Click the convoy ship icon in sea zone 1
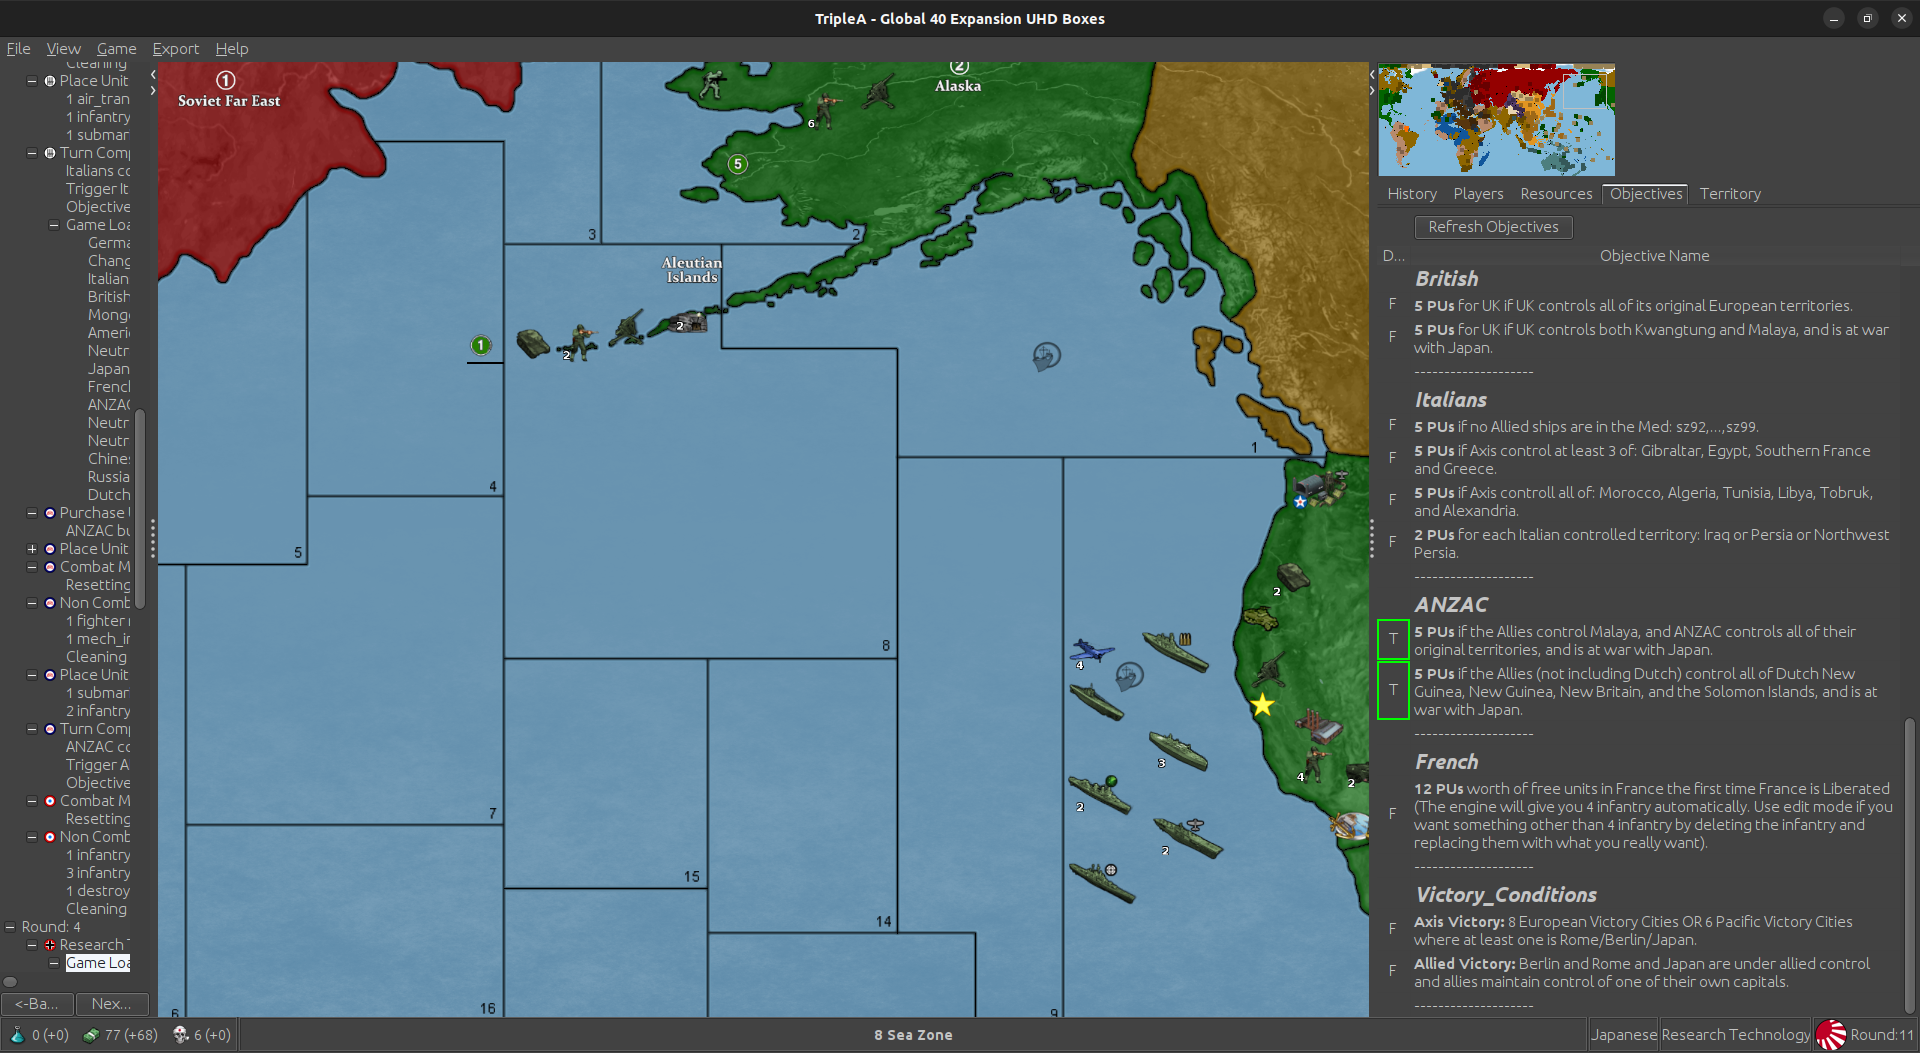The image size is (1920, 1053). click(x=1046, y=356)
